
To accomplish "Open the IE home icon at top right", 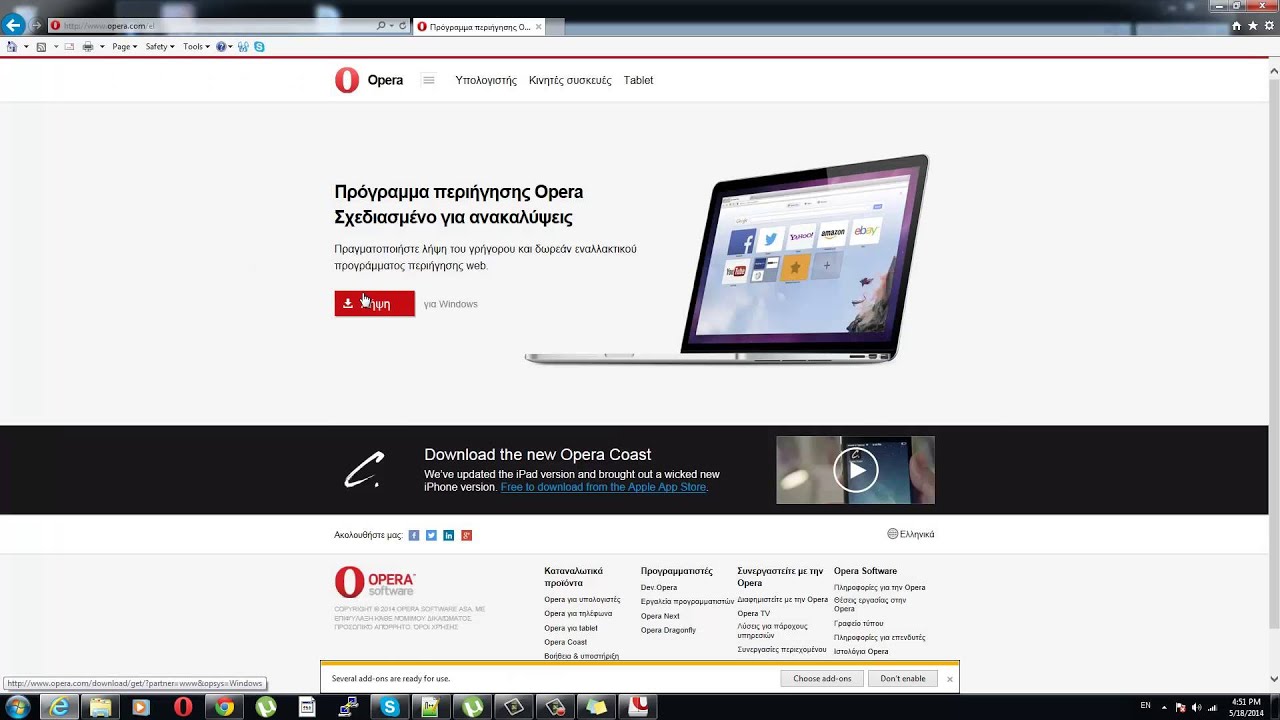I will [x=1236, y=26].
